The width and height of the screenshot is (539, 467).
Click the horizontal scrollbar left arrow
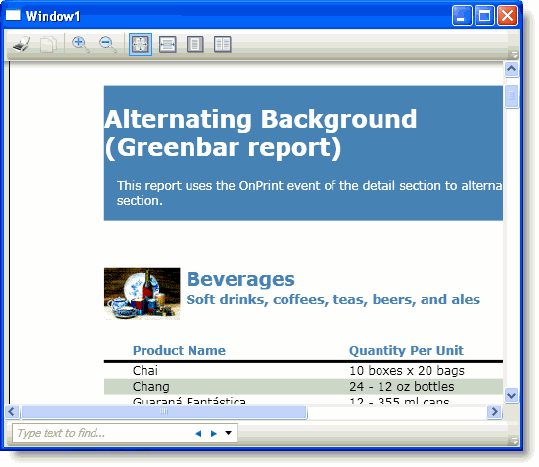coord(12,411)
